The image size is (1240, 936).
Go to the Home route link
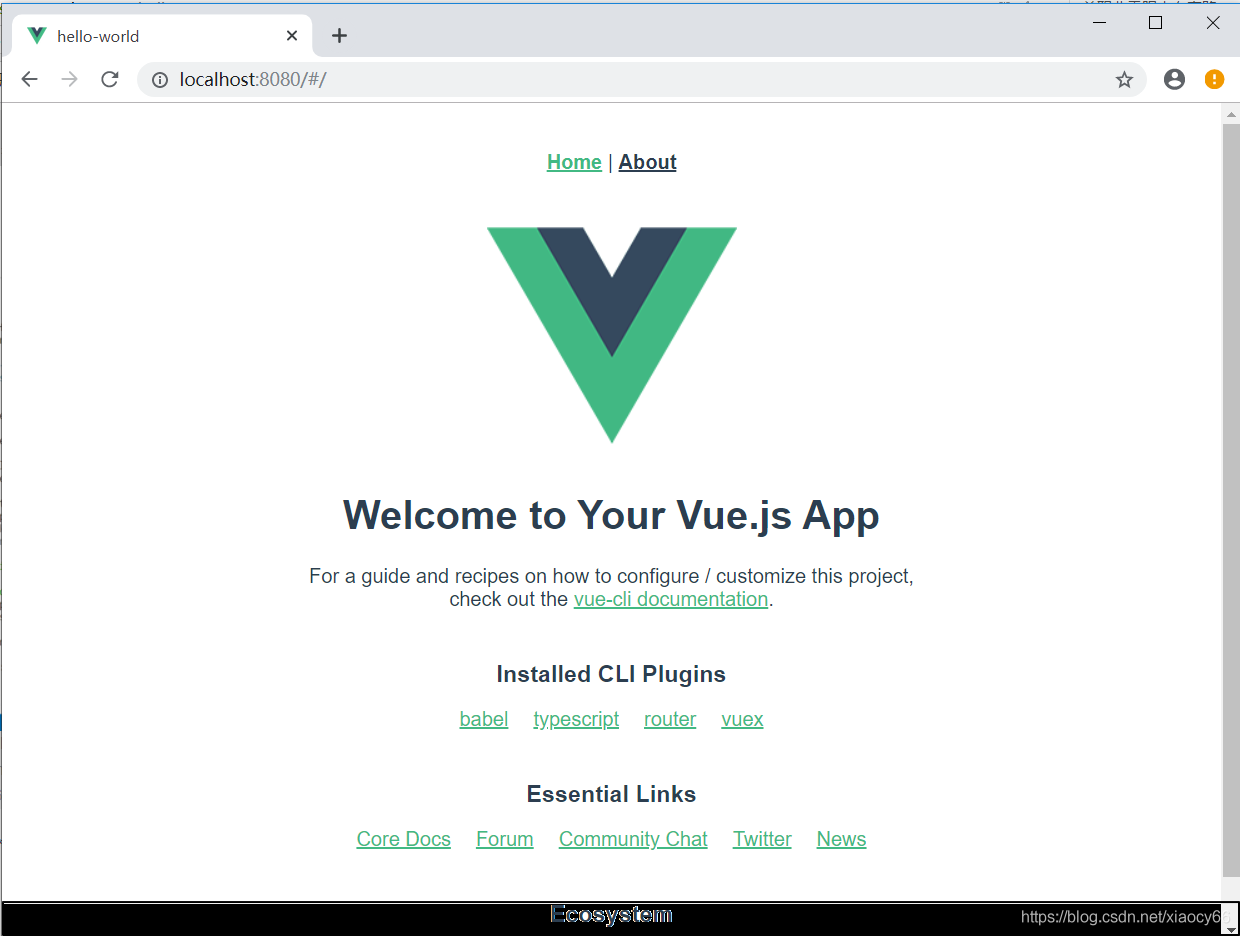pyautogui.click(x=574, y=162)
